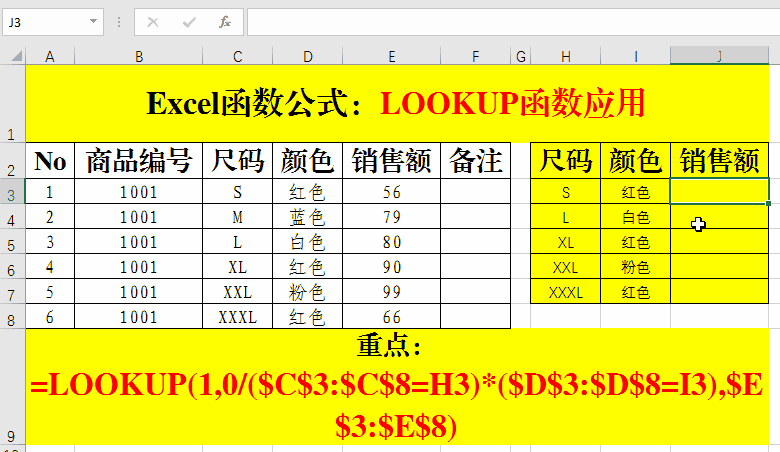Click the No cell with value 4
Image resolution: width=780 pixels, height=452 pixels.
click(x=50, y=266)
